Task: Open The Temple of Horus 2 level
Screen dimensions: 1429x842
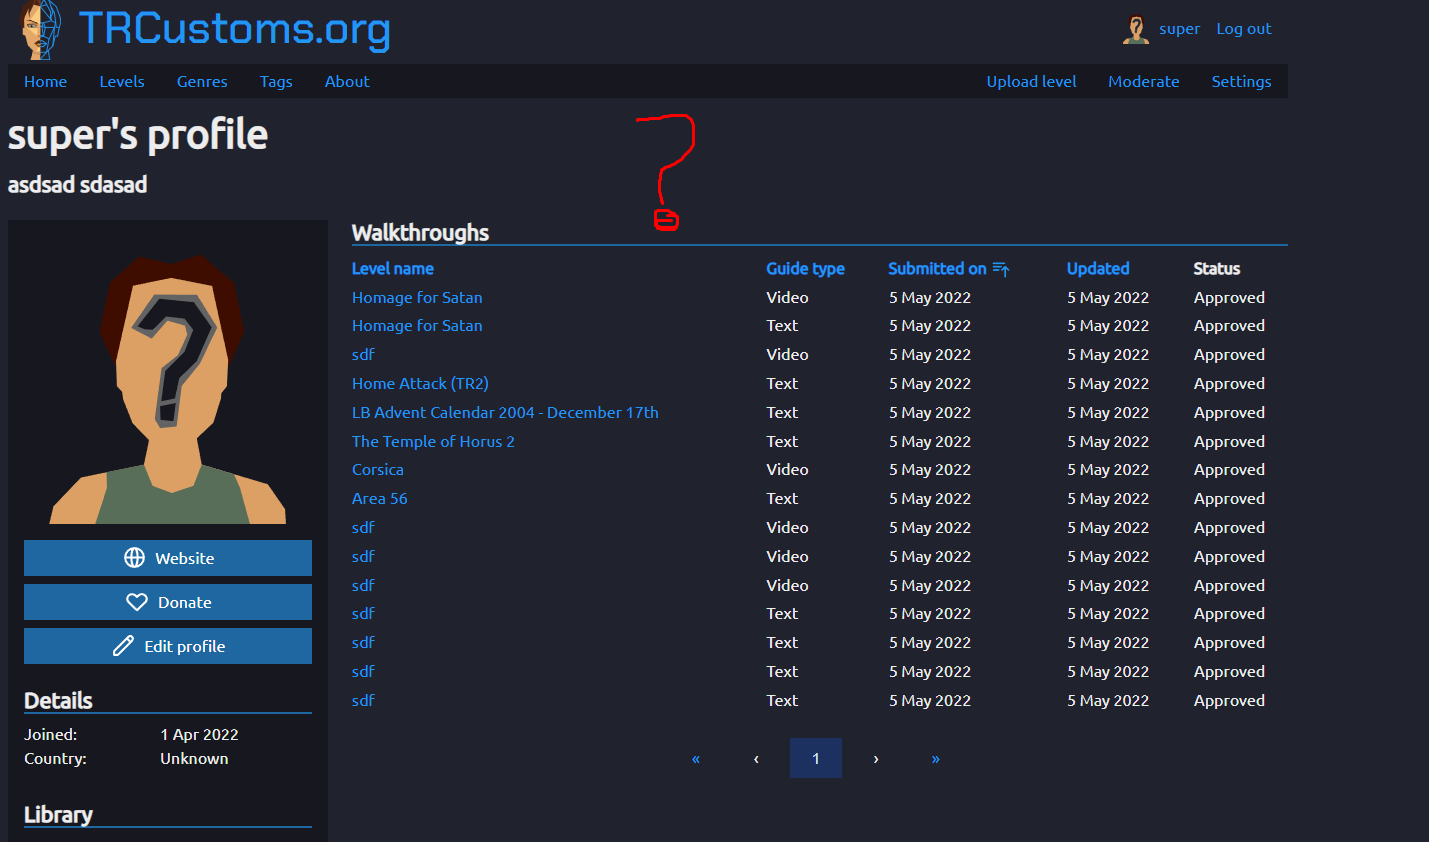Action: [x=433, y=441]
